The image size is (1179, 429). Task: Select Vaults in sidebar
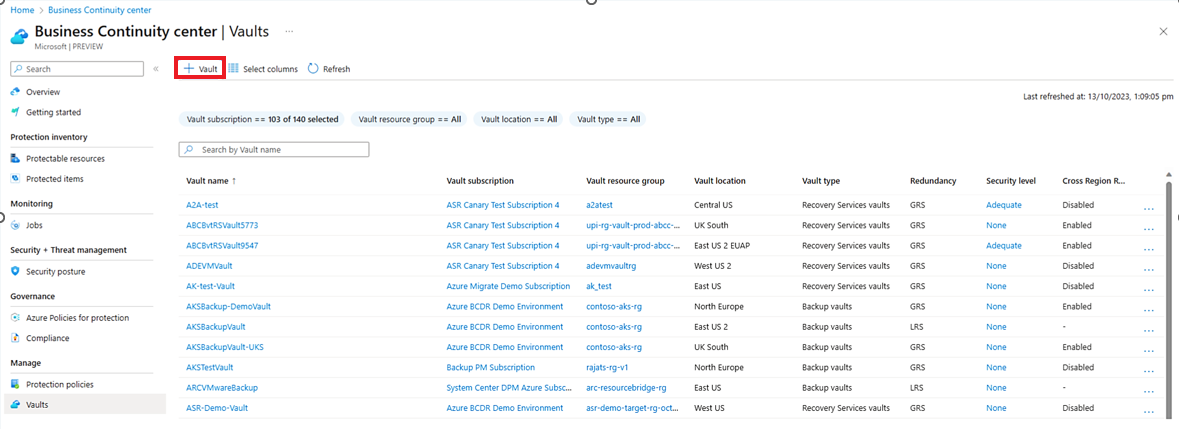tap(85, 404)
